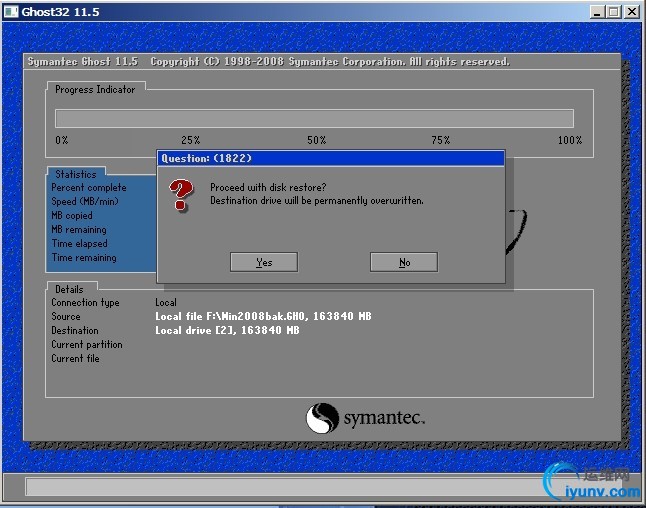Click the 'Details' group label

(x=69, y=289)
